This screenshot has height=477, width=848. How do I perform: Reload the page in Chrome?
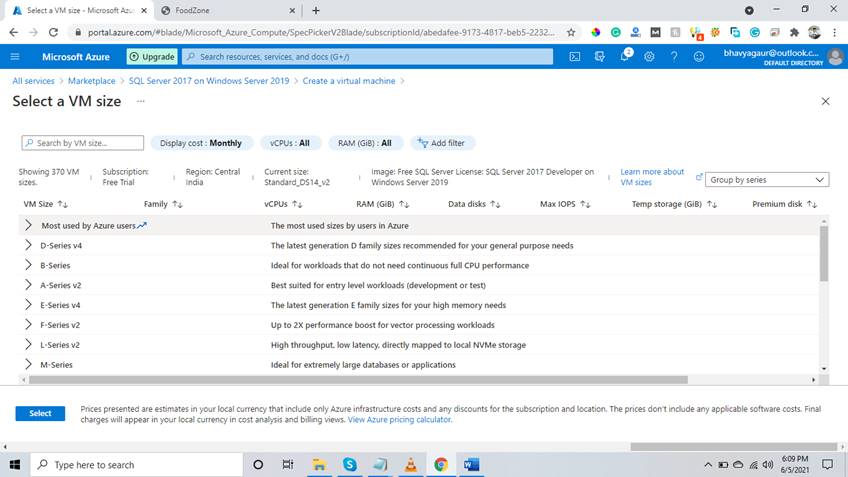pyautogui.click(x=53, y=32)
